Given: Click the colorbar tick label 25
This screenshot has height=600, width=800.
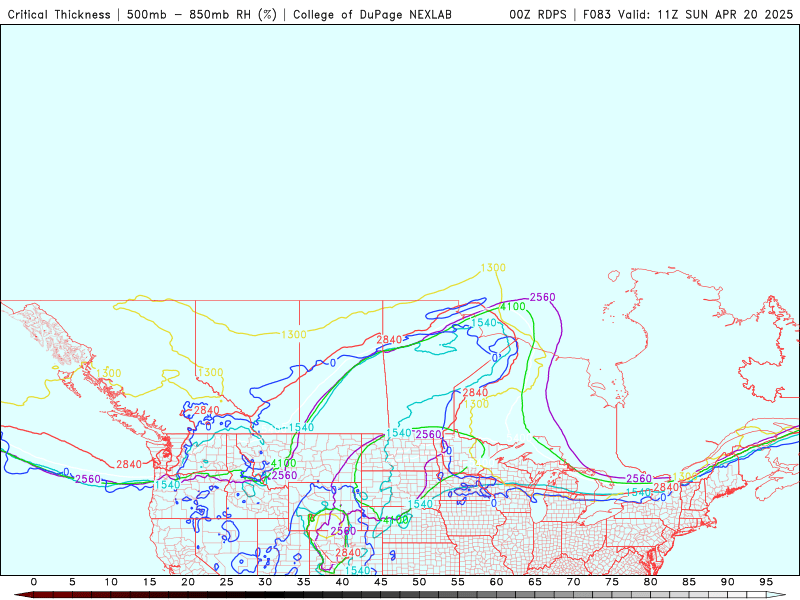Looking at the screenshot, I should 227,582.
